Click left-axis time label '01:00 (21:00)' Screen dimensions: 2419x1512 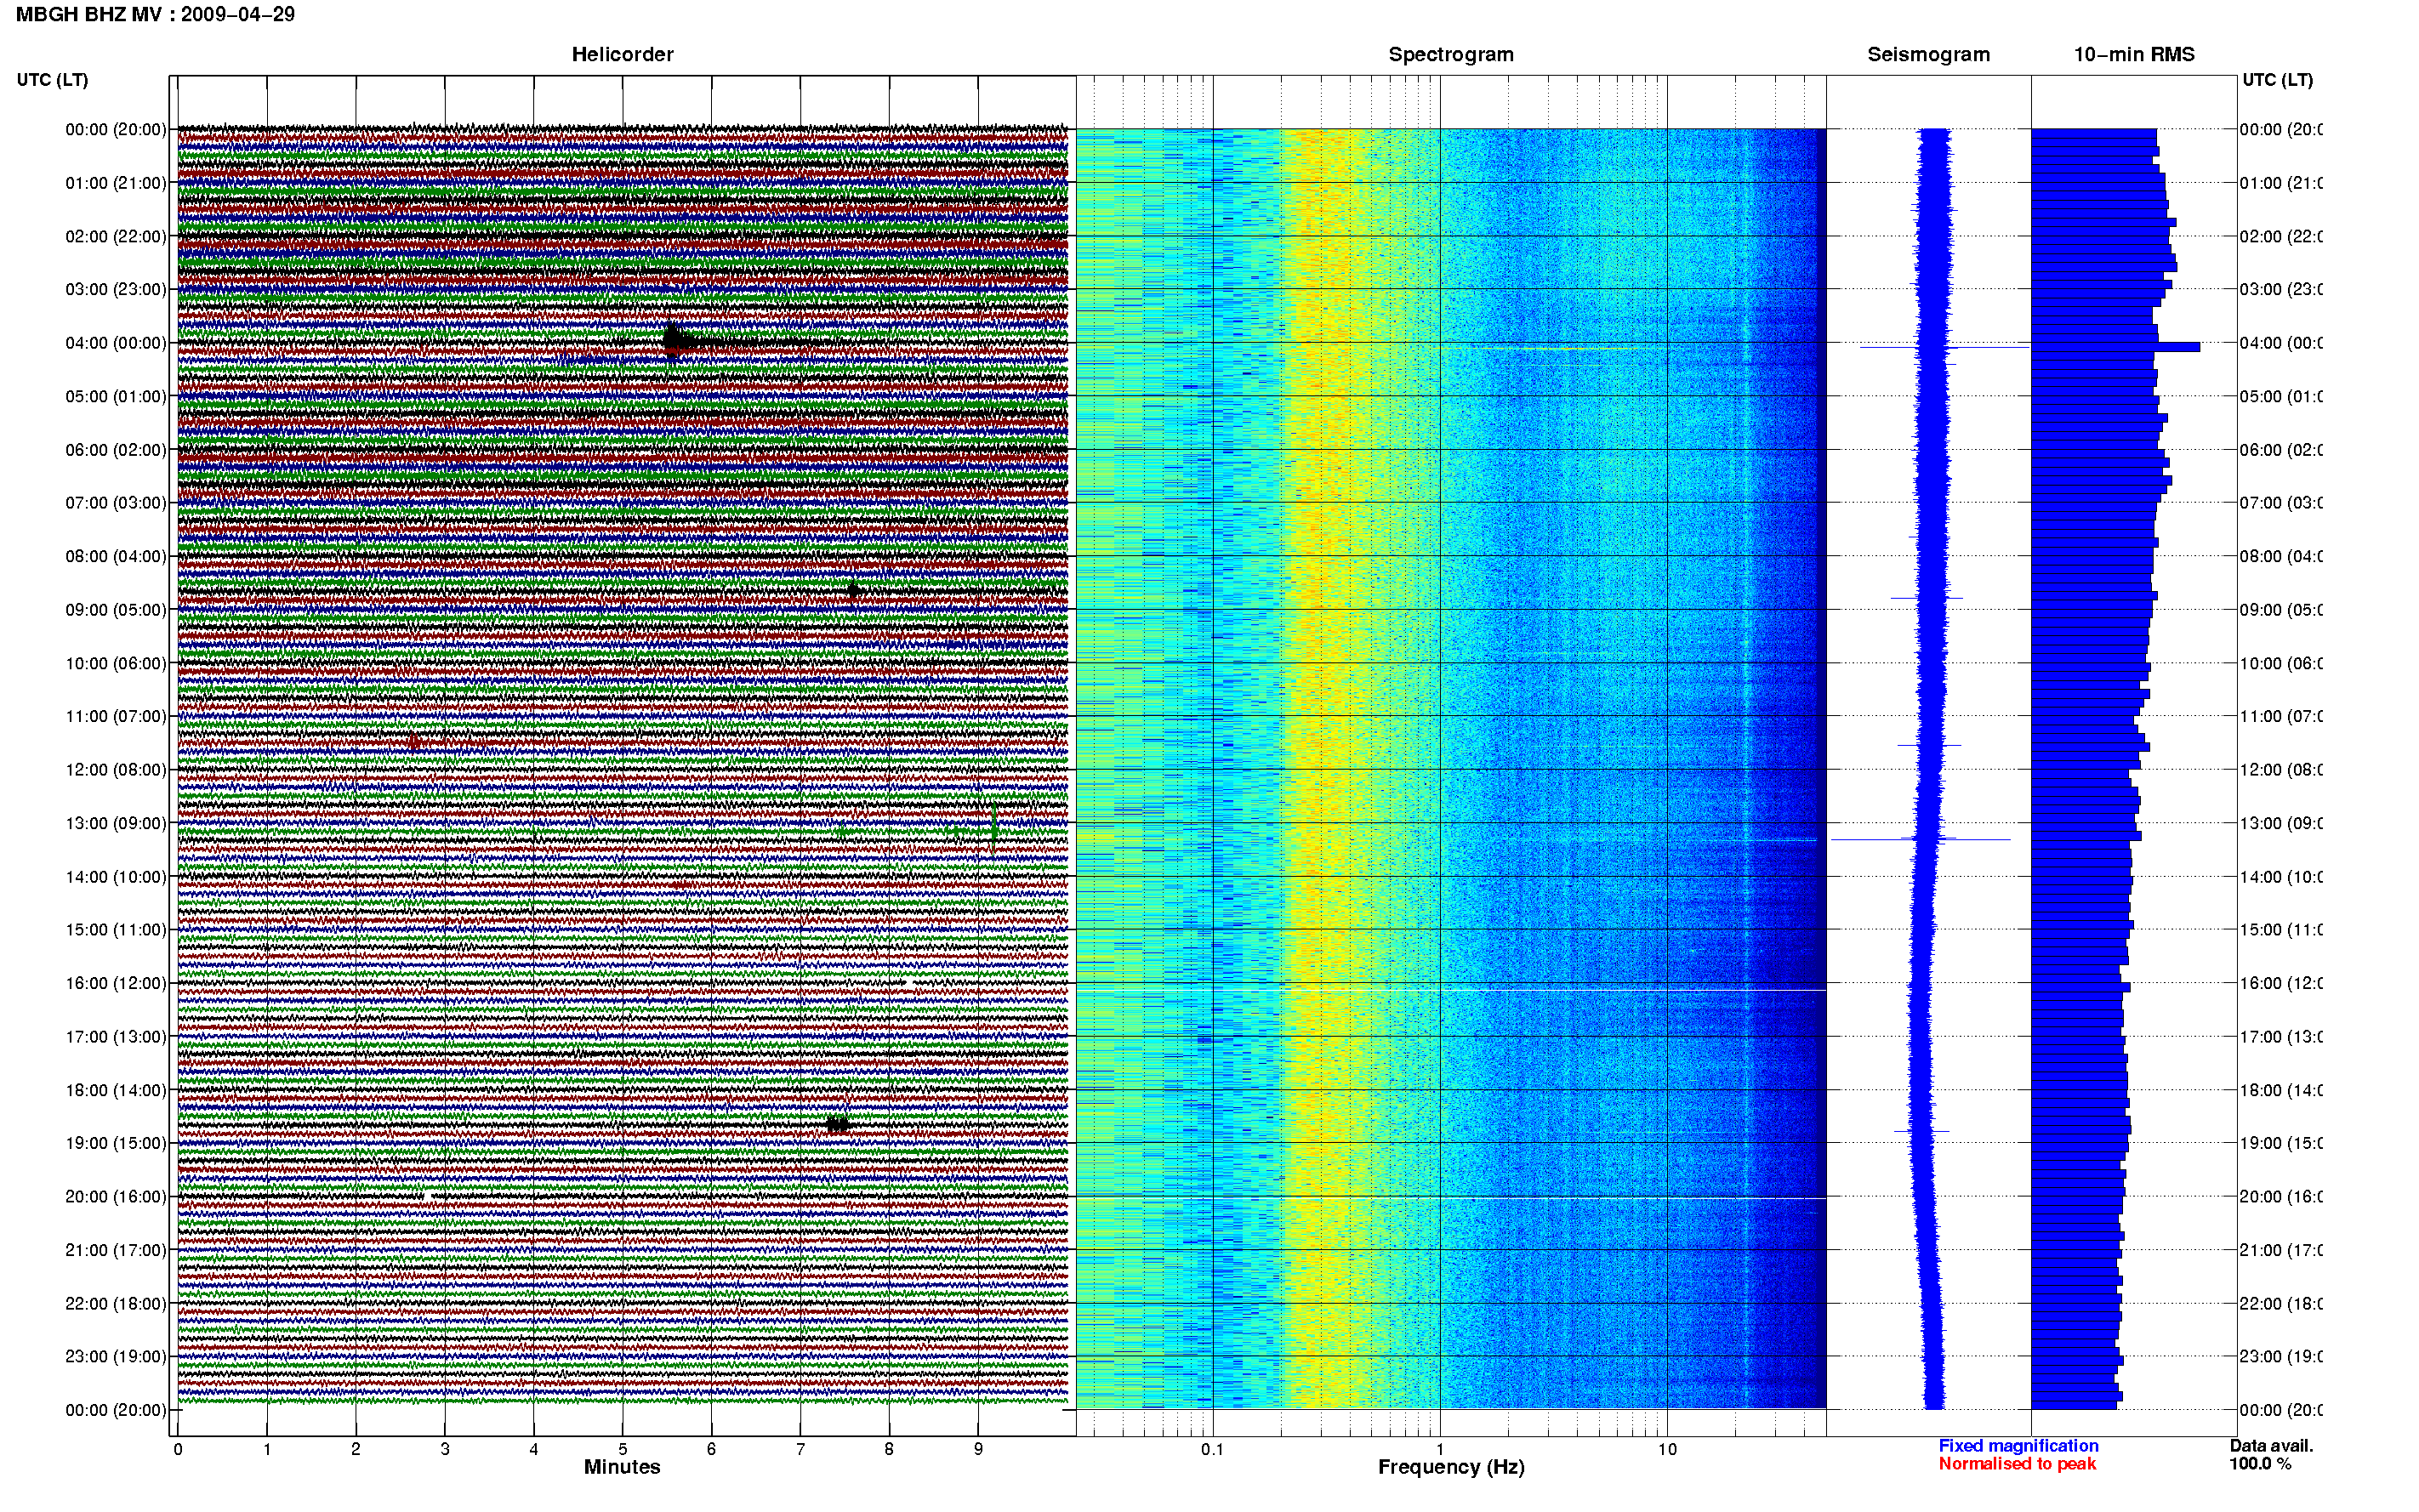tap(116, 183)
